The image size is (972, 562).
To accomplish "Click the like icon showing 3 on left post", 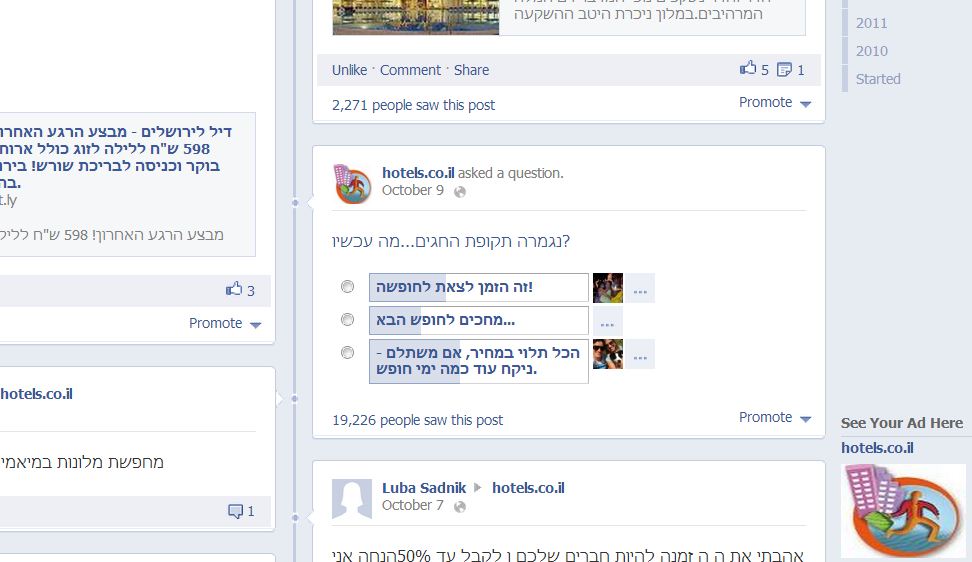I will (x=234, y=289).
